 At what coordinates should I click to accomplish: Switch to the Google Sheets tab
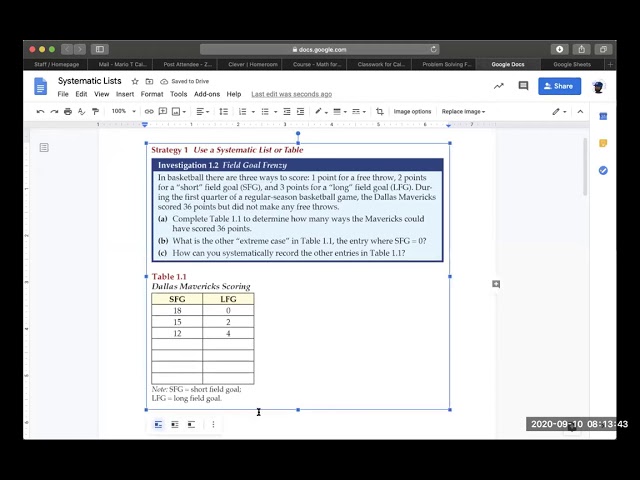click(x=571, y=64)
